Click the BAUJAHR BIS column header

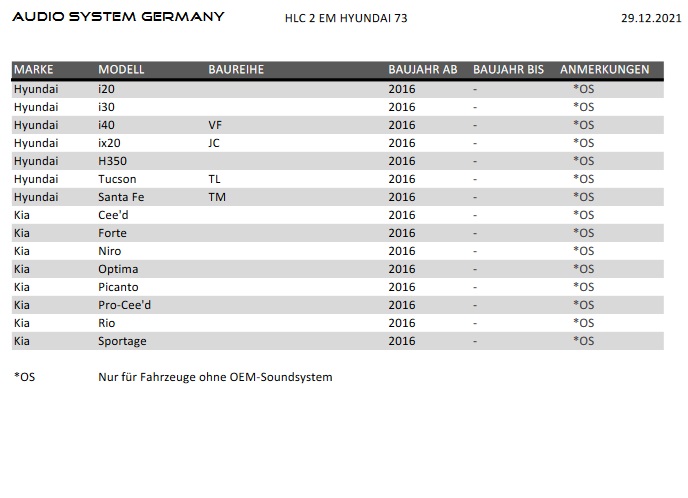coord(508,70)
